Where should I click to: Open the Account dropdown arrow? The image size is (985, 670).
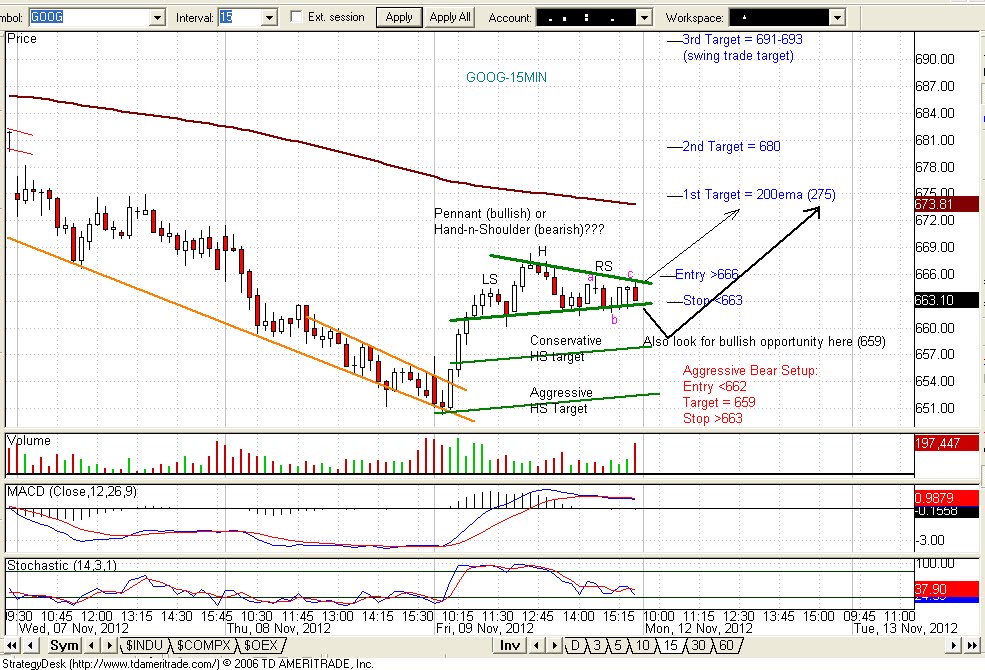pyautogui.click(x=644, y=18)
